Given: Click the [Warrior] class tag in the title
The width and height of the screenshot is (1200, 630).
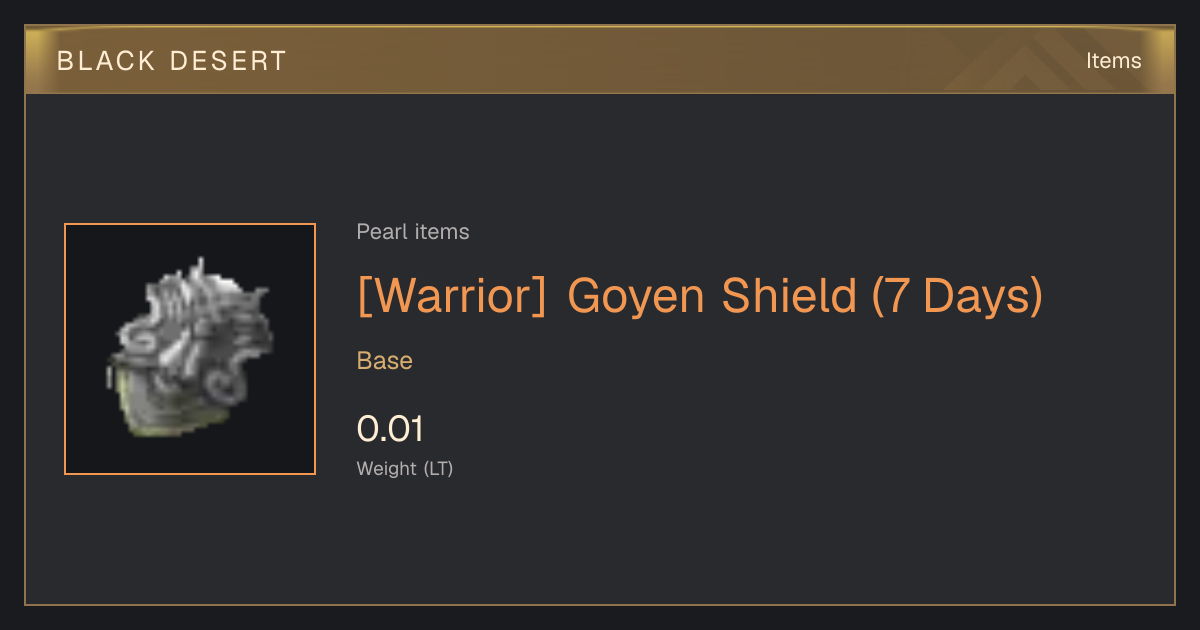Looking at the screenshot, I should pos(453,296).
